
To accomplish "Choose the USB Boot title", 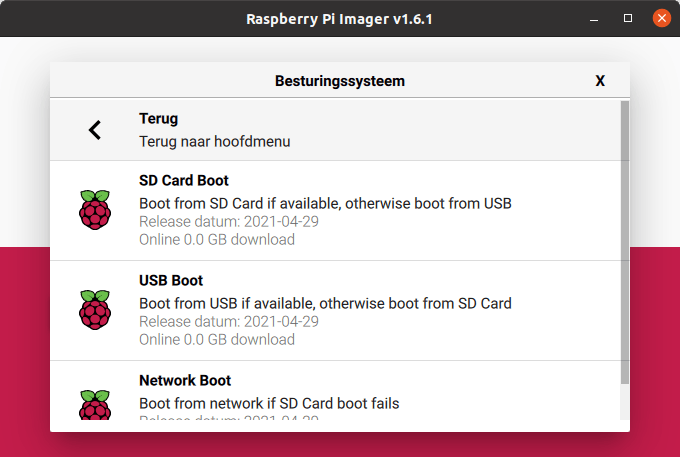I will pos(171,281).
